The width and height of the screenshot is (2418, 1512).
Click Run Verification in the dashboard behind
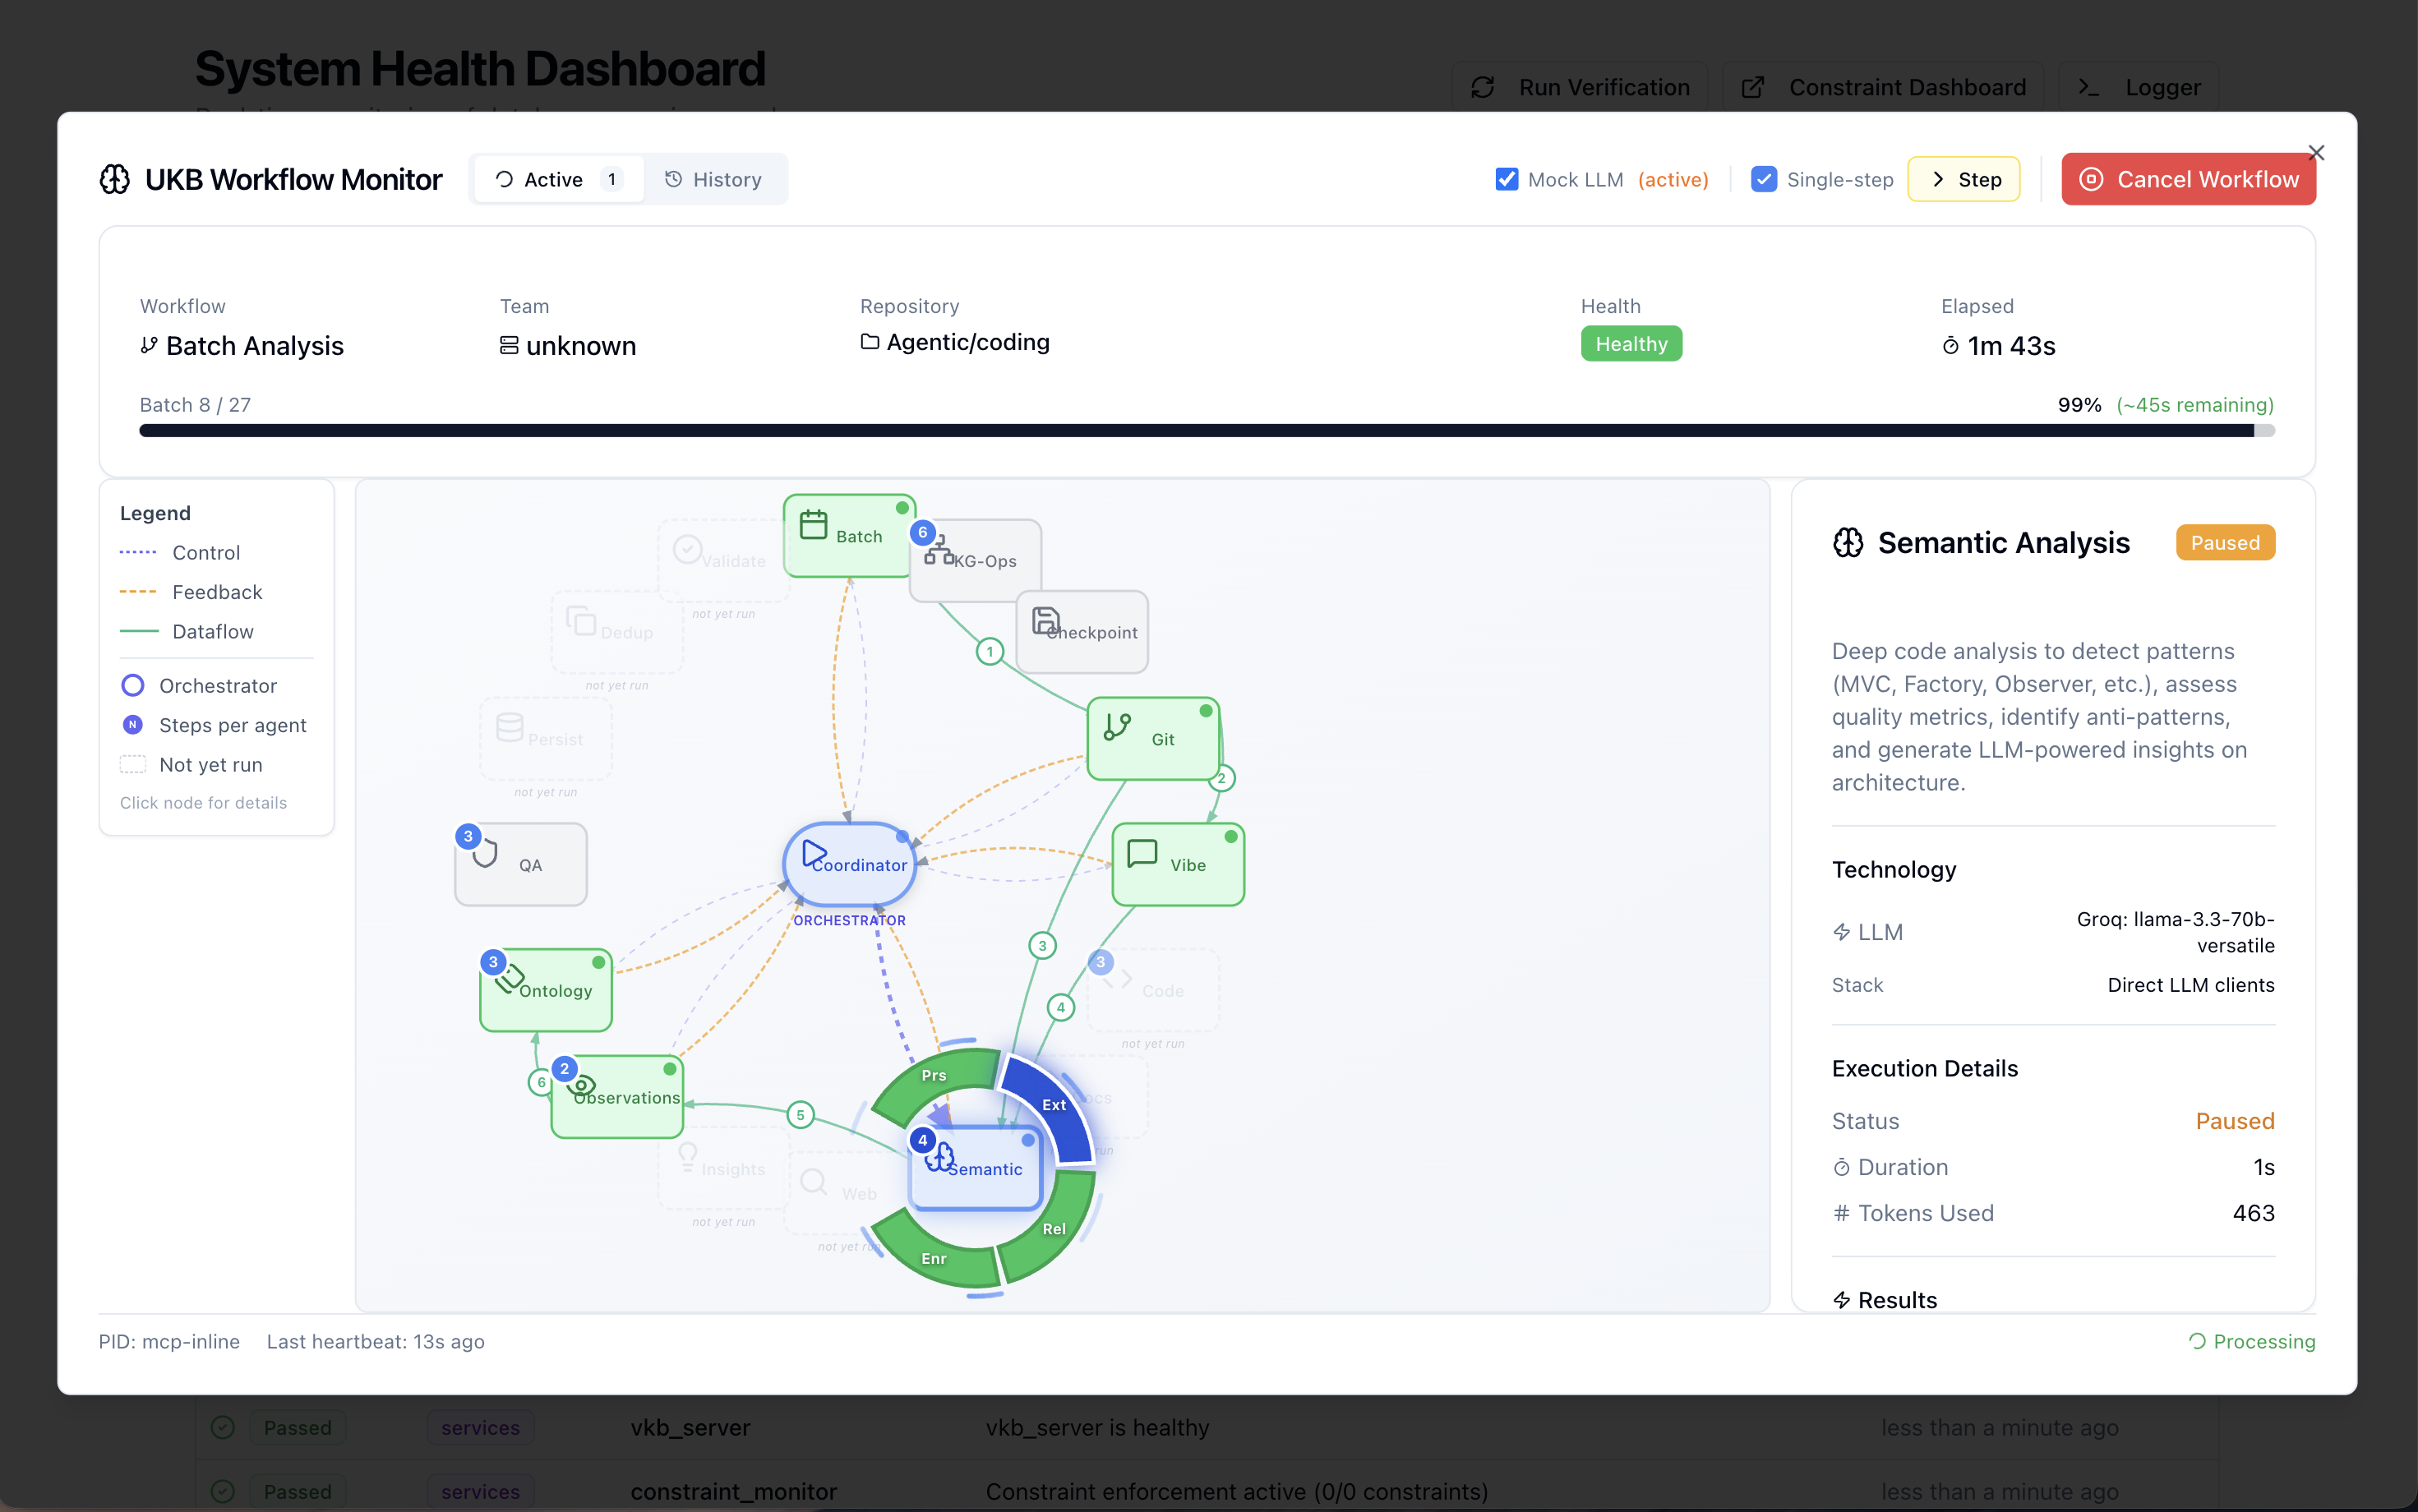point(1580,87)
